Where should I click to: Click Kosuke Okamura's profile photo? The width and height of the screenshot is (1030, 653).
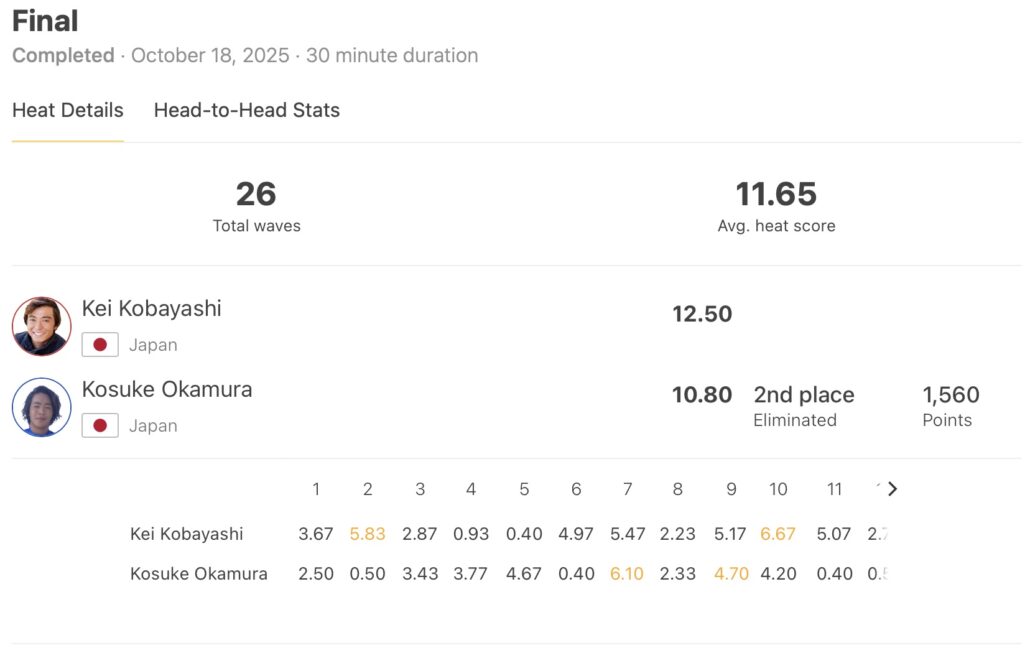coord(41,407)
